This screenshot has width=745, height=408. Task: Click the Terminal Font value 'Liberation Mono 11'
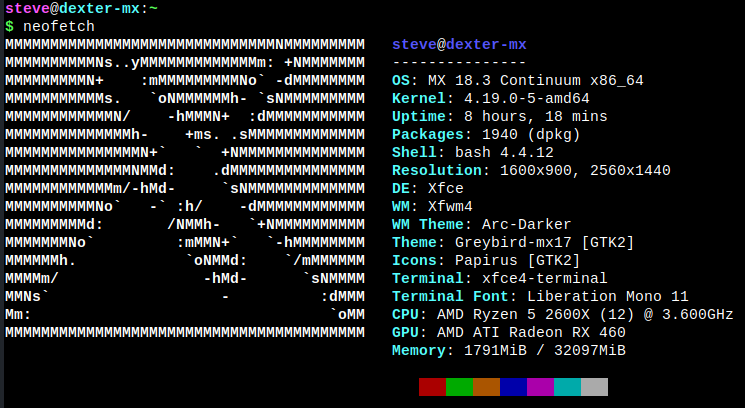coord(608,296)
